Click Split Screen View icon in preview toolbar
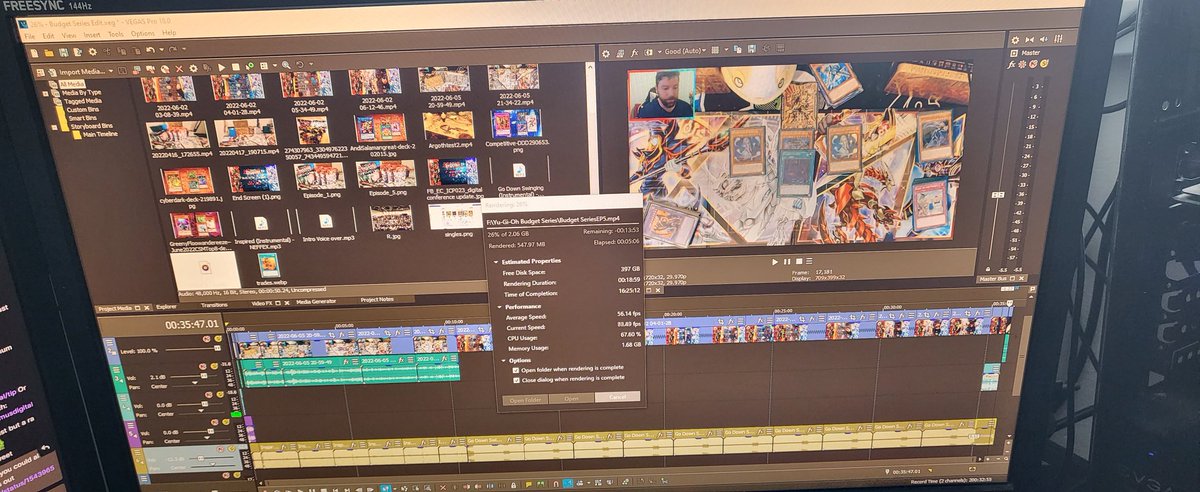 pos(649,52)
